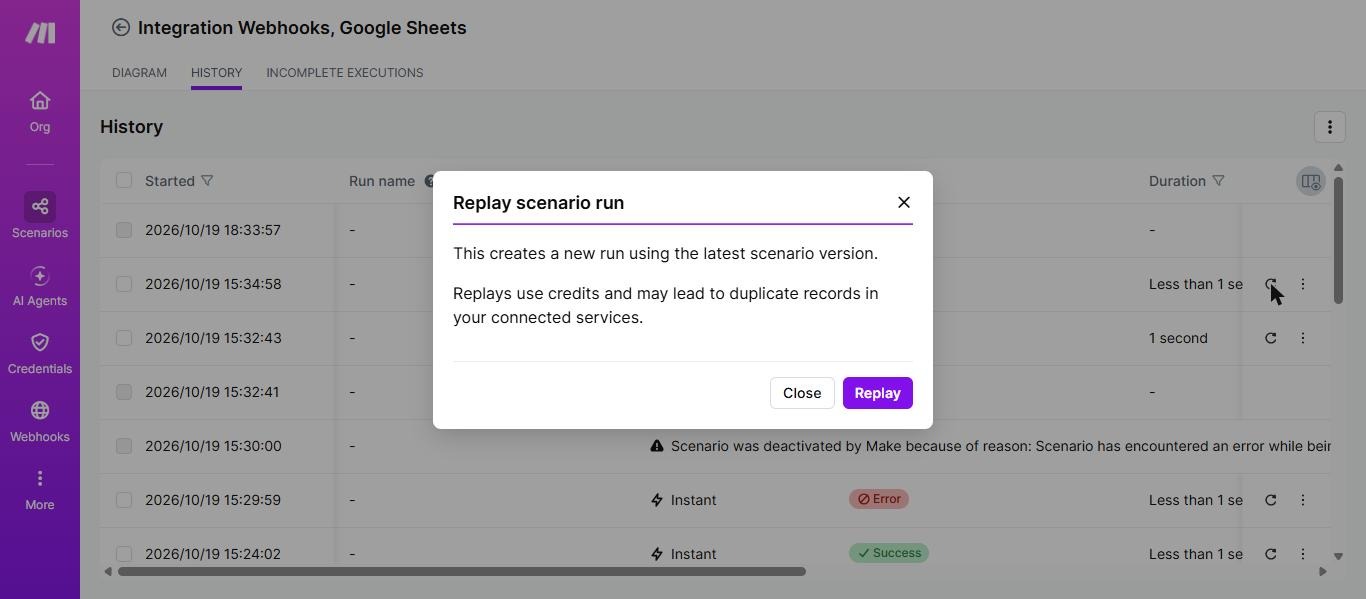Click the Error status badge
The height and width of the screenshot is (599, 1366).
(879, 499)
